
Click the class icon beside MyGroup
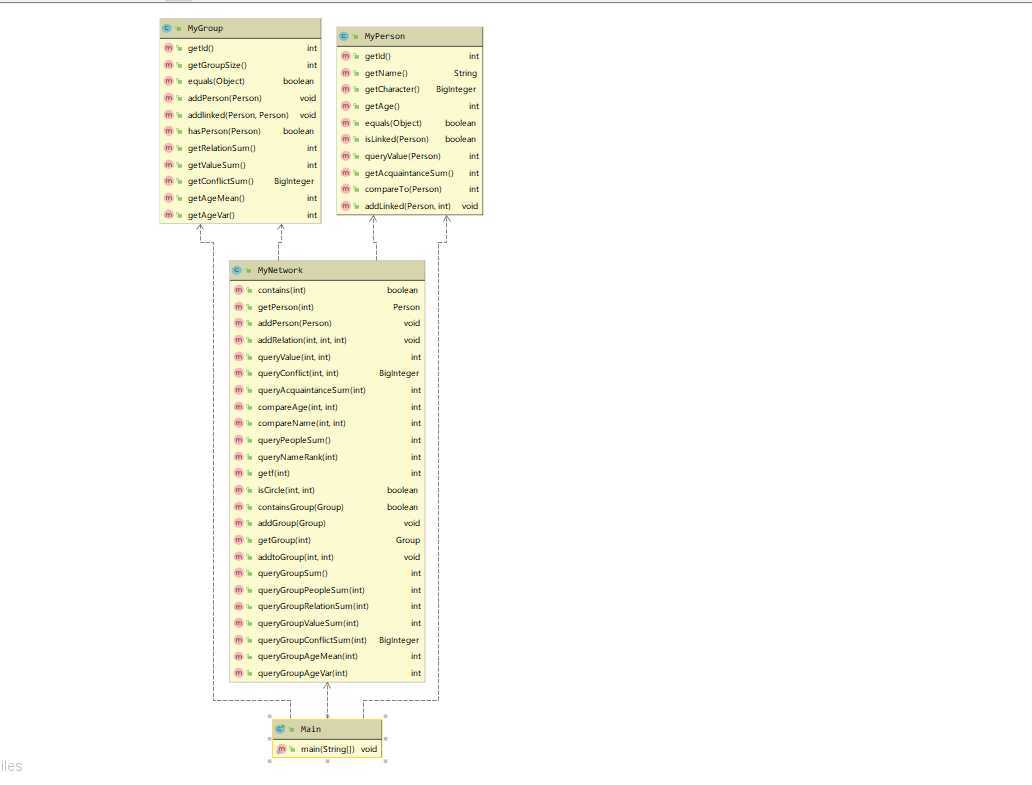pyautogui.click(x=167, y=28)
